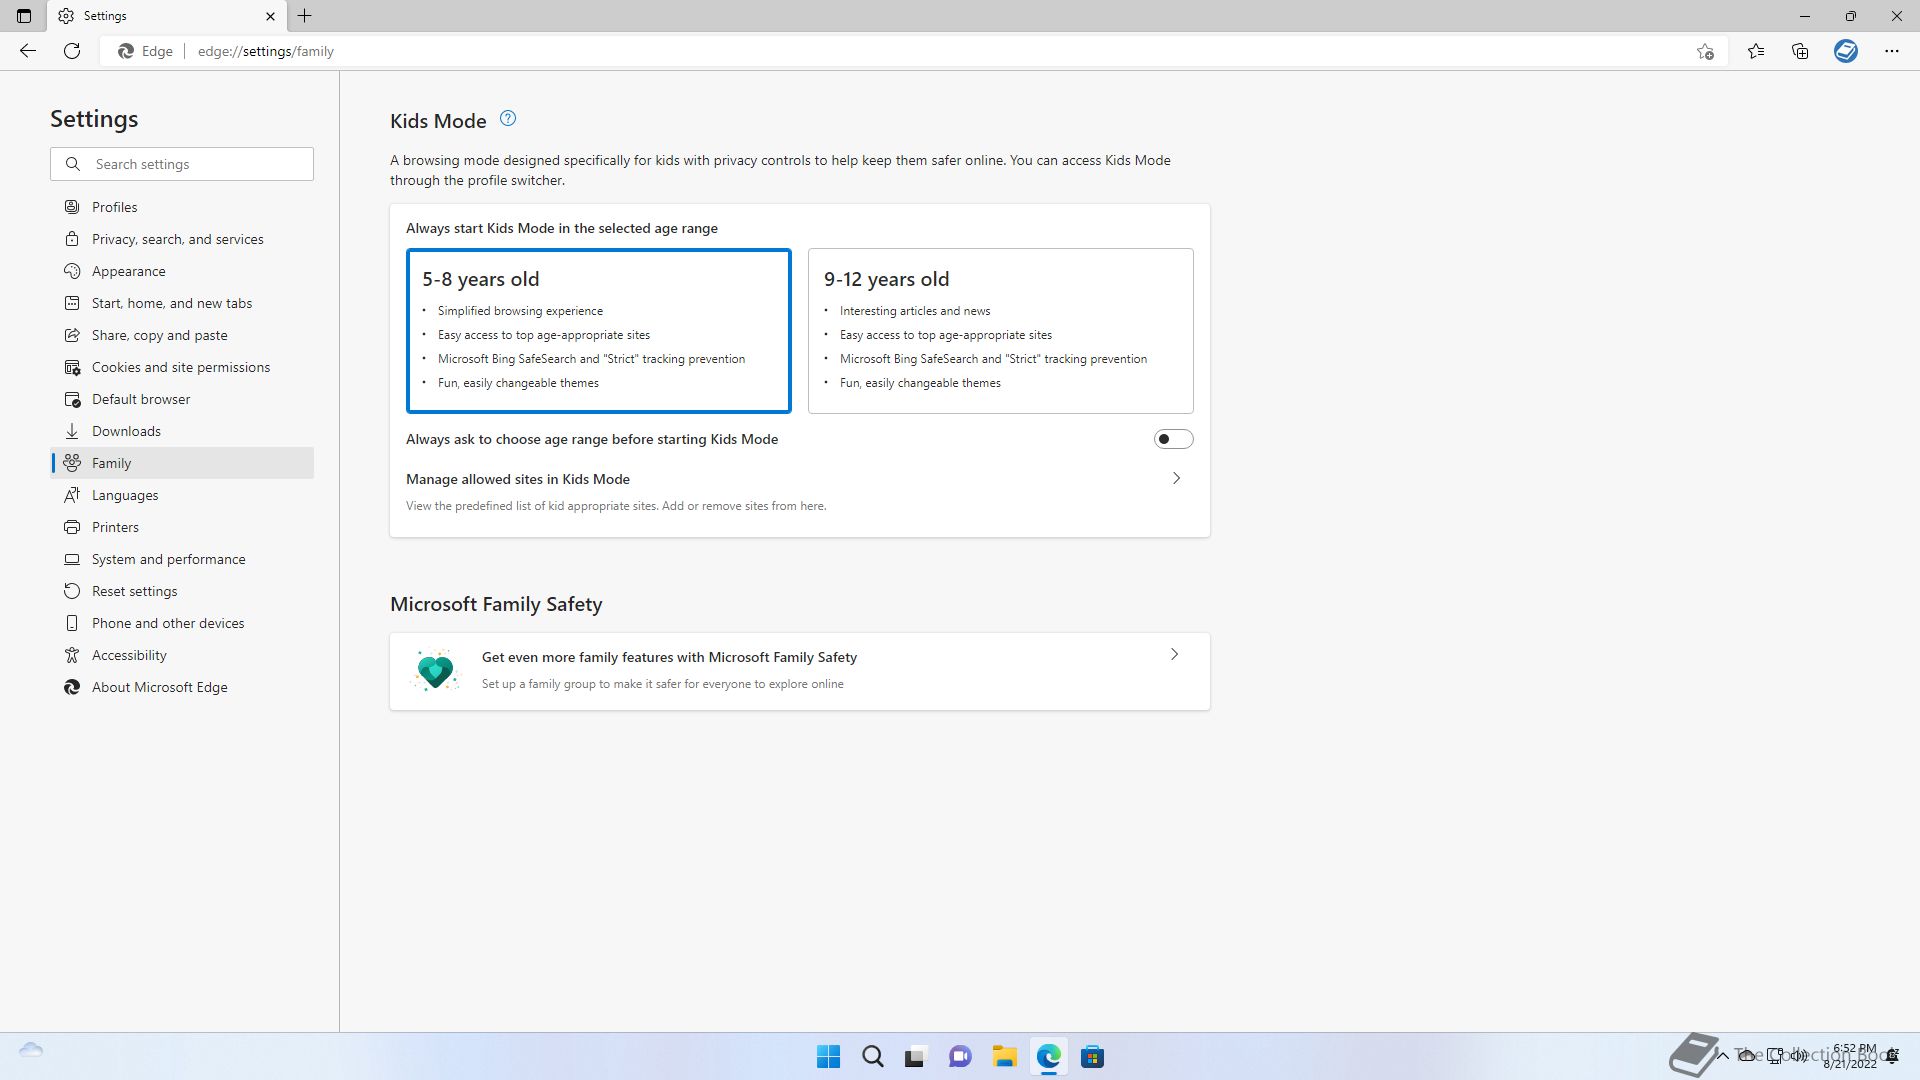Open the Favorites list icon

coord(1756,51)
